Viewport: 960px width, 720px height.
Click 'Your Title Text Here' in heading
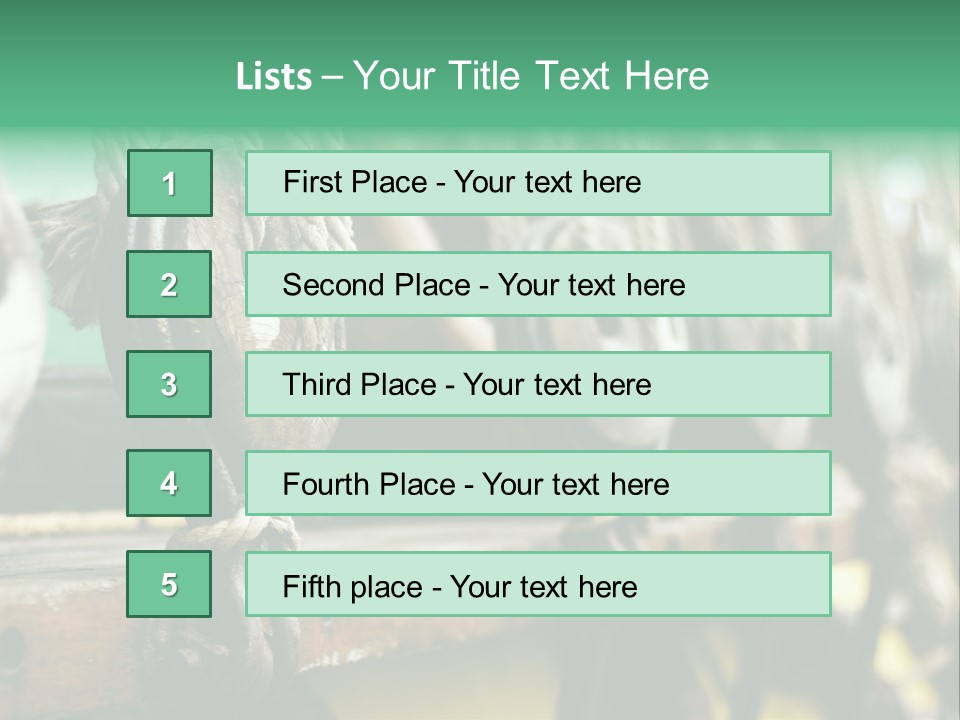pyautogui.click(x=531, y=76)
